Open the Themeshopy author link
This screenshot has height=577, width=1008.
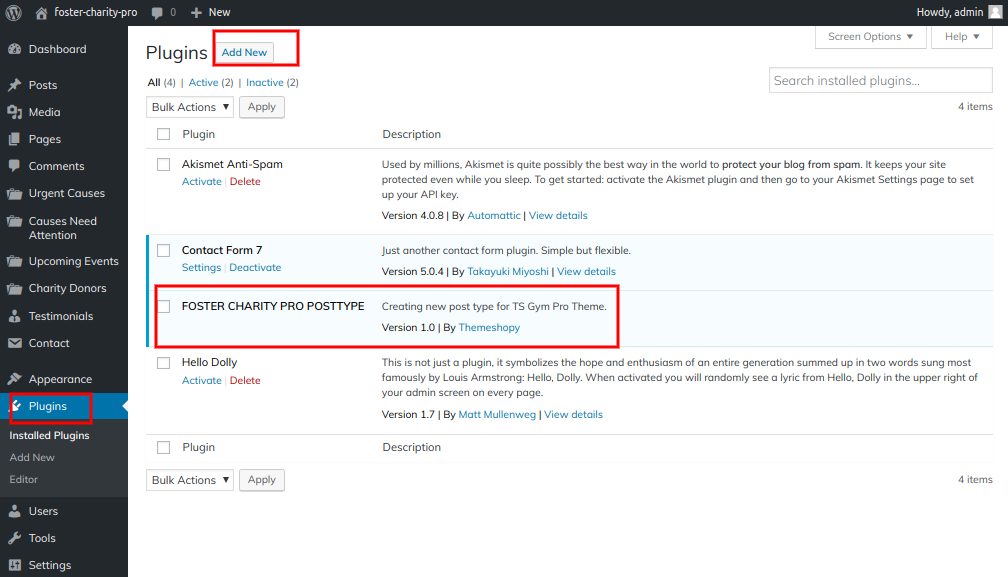(x=489, y=327)
